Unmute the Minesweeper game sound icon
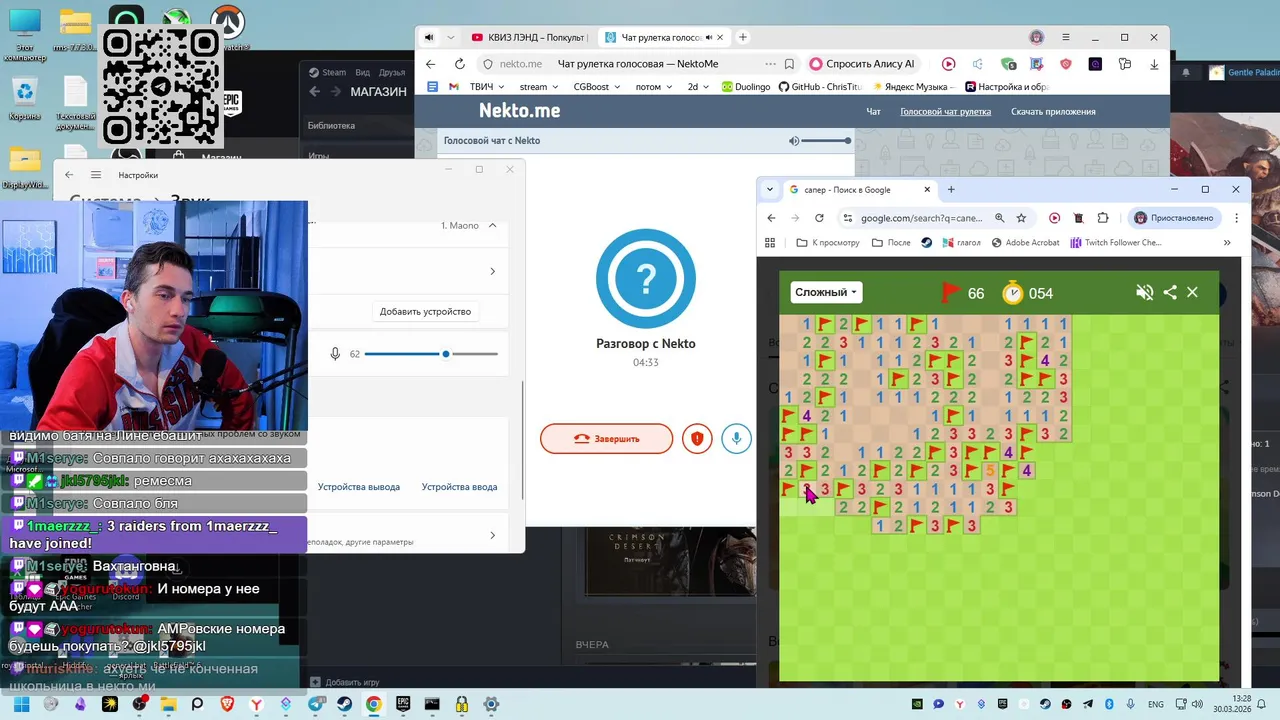 coord(1145,292)
